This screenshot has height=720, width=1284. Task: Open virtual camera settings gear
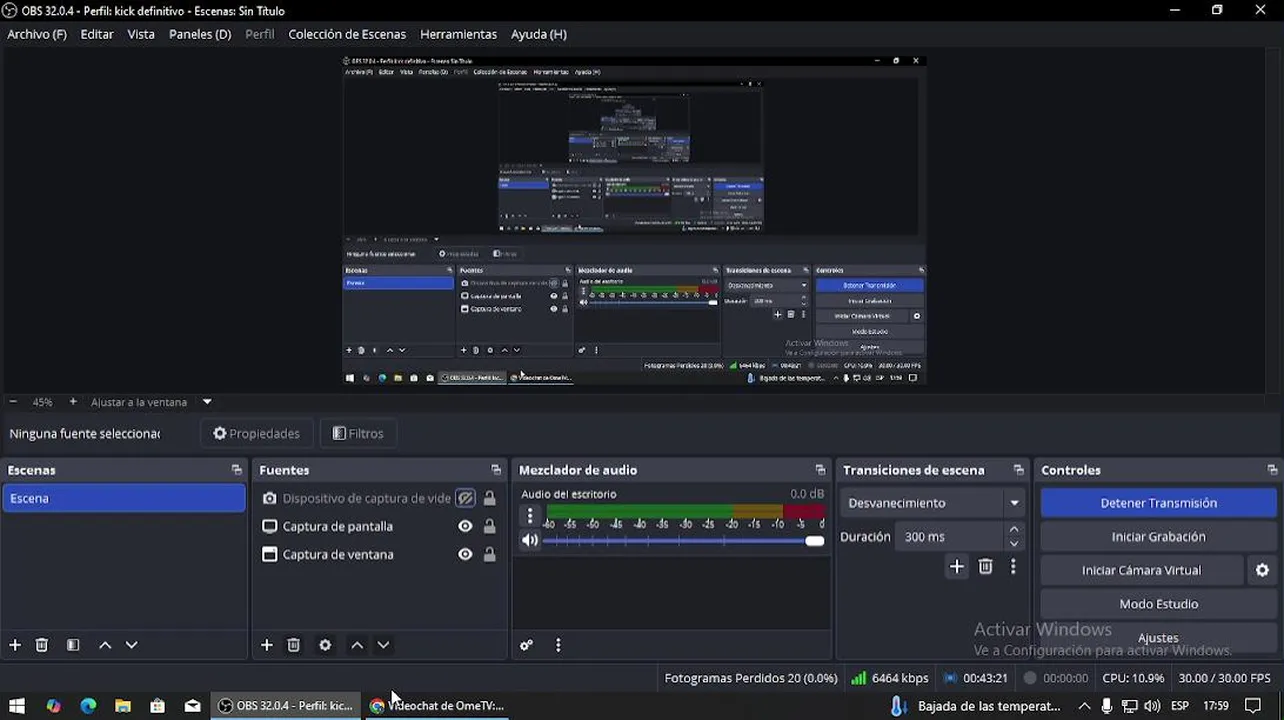coord(1262,570)
